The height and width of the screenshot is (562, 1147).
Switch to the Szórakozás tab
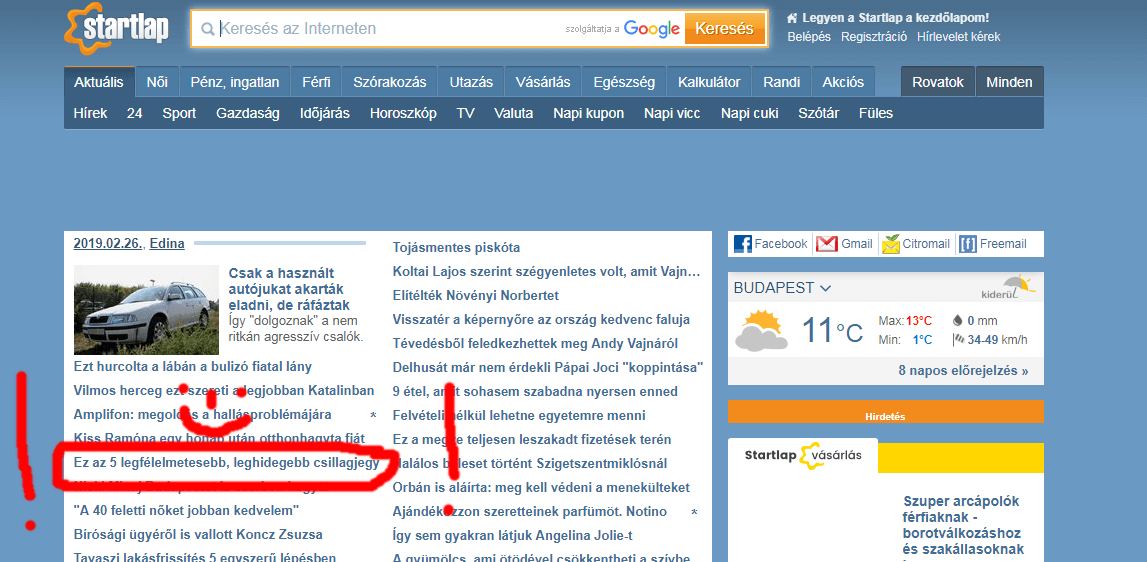(389, 82)
